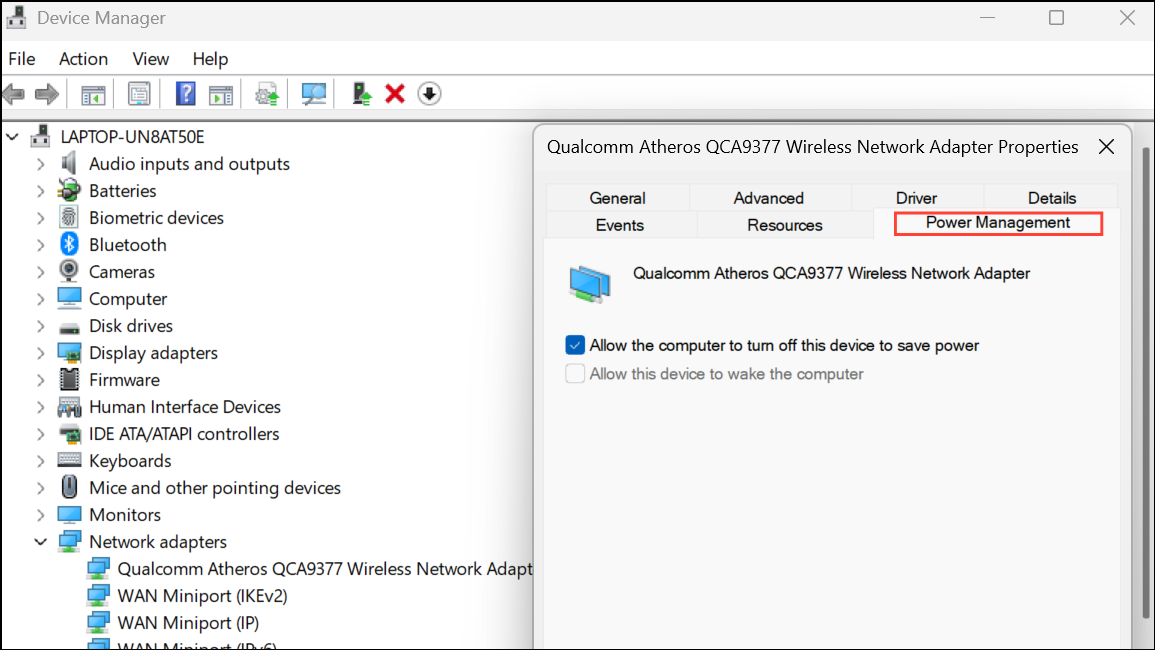Click the Keyboards category icon

pyautogui.click(x=69, y=460)
